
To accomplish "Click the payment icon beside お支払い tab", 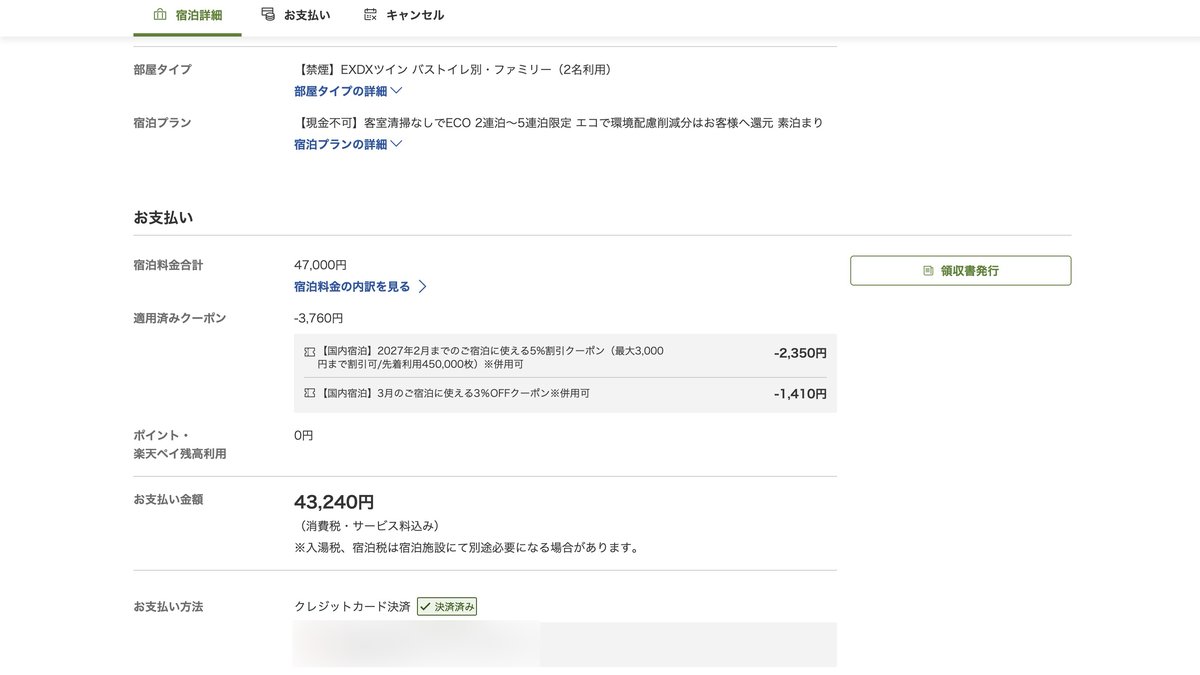I will (268, 14).
